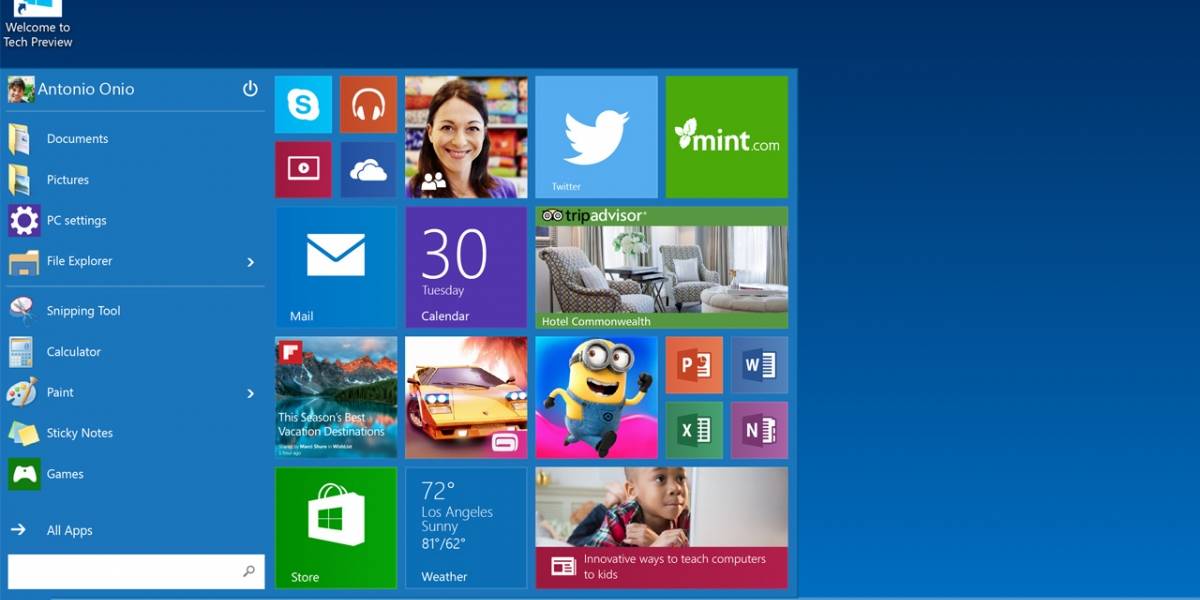Launch the racing car game tile
Screen dimensions: 1200x600
tap(466, 397)
